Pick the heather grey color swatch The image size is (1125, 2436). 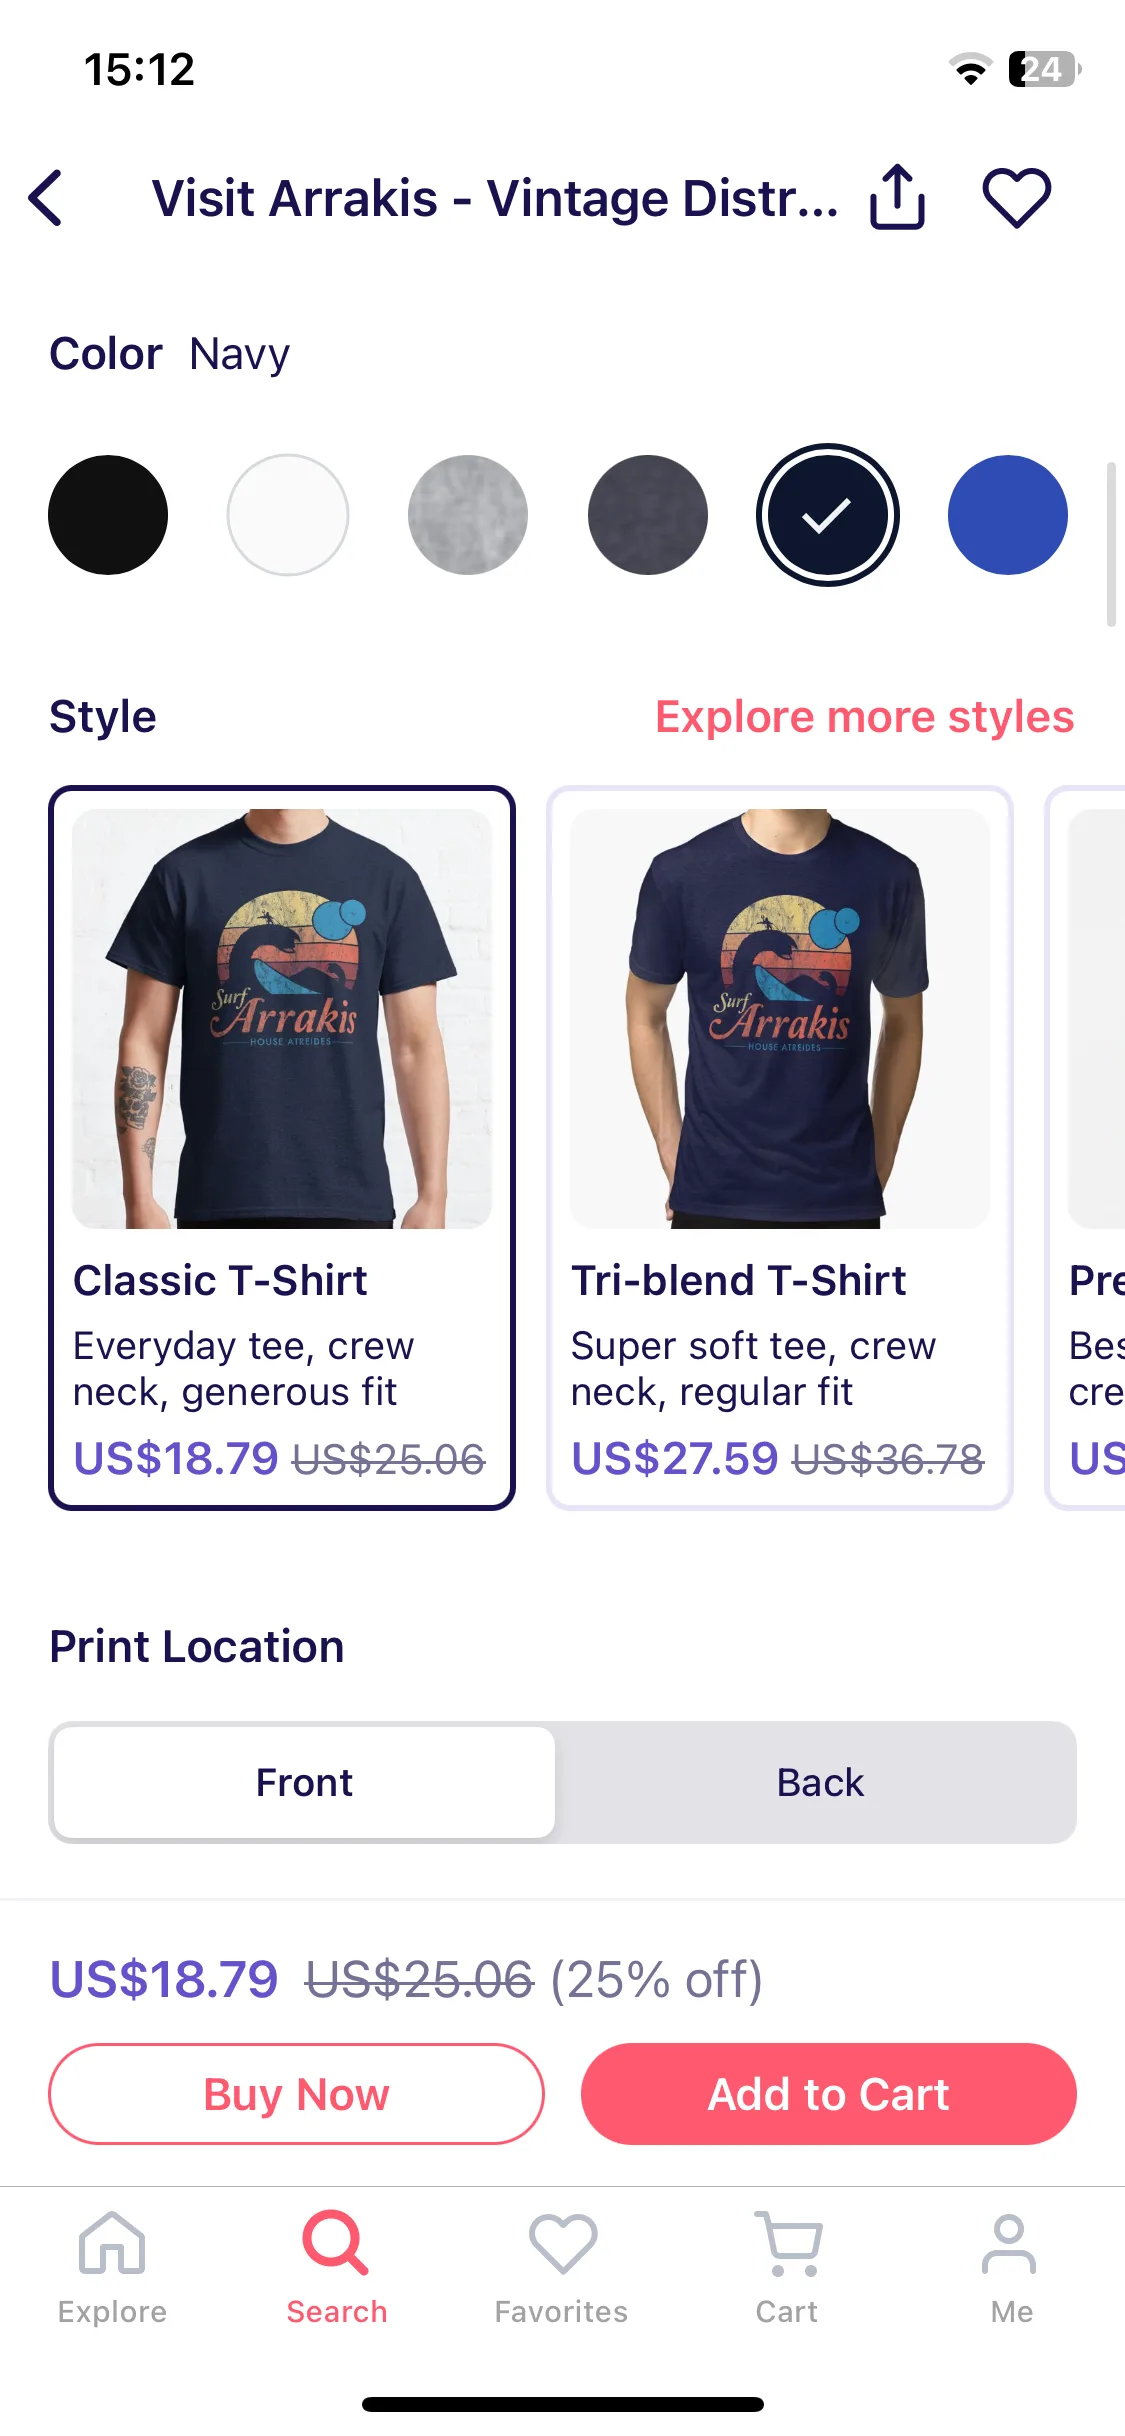coord(468,515)
